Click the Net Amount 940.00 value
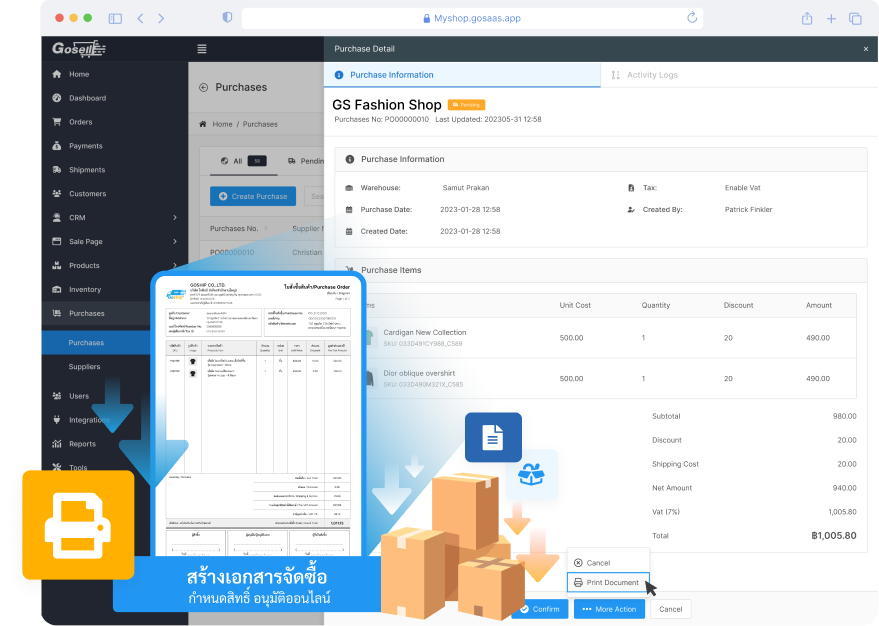The height and width of the screenshot is (626, 879). click(844, 488)
